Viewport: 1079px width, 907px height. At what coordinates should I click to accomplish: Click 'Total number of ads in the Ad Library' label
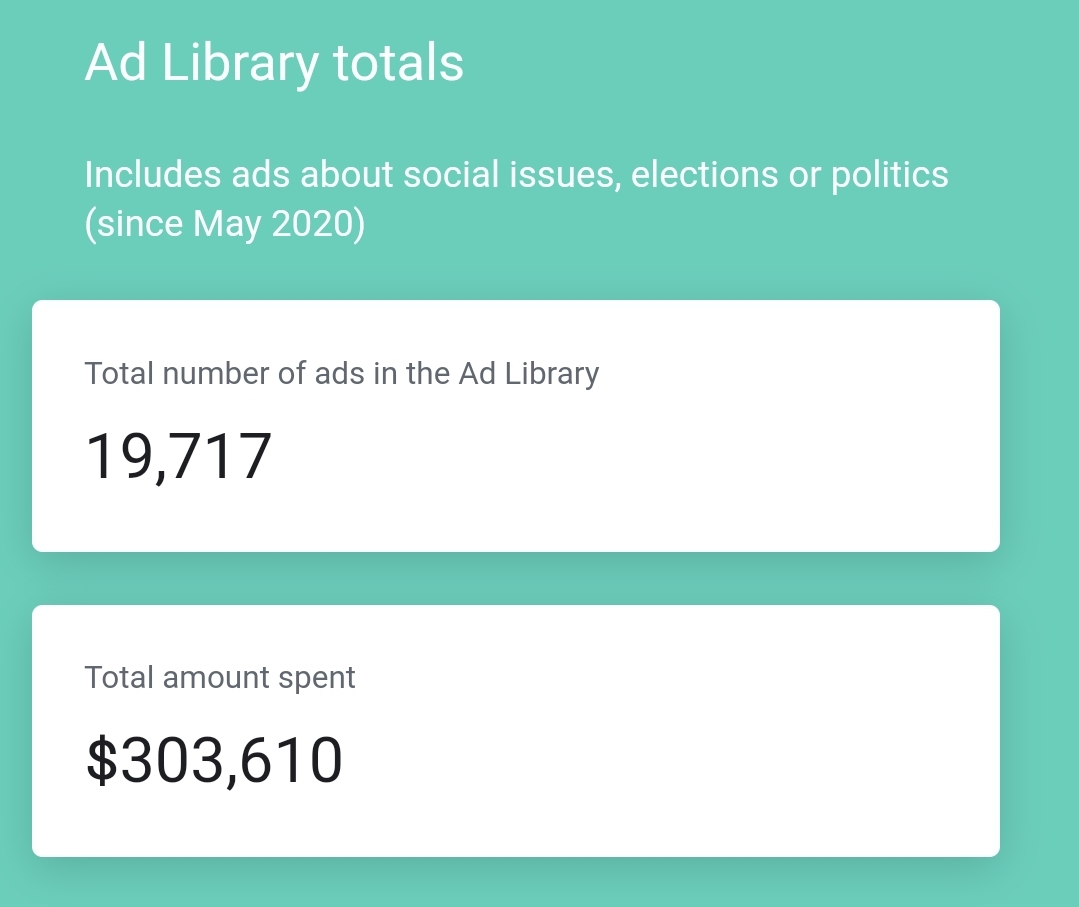pyautogui.click(x=342, y=374)
